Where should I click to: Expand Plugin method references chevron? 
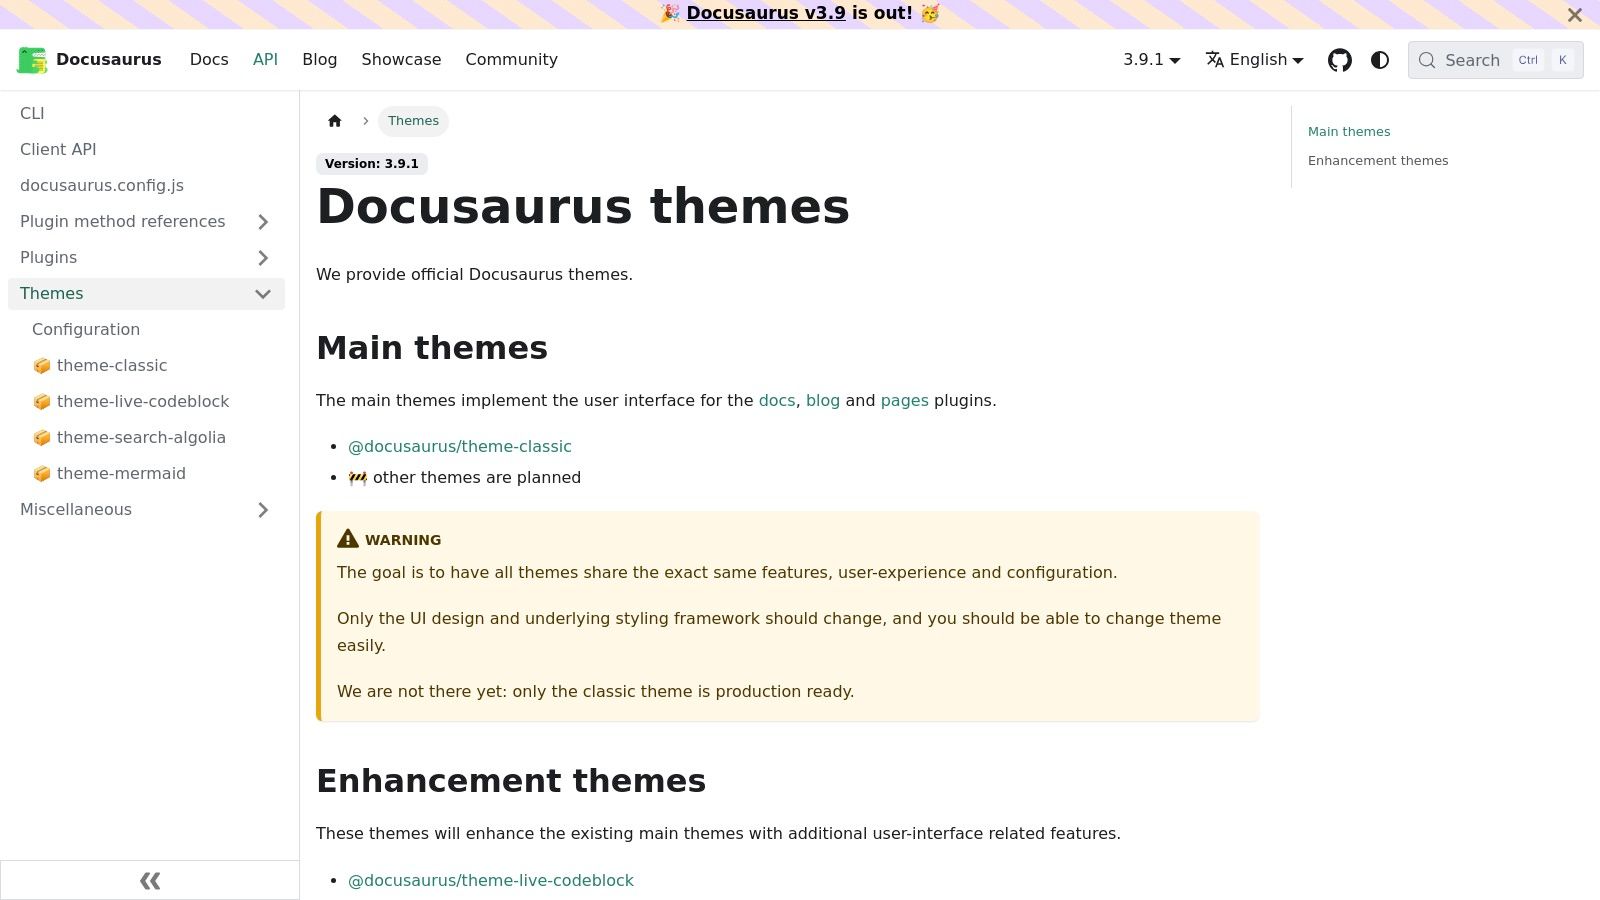tap(263, 222)
